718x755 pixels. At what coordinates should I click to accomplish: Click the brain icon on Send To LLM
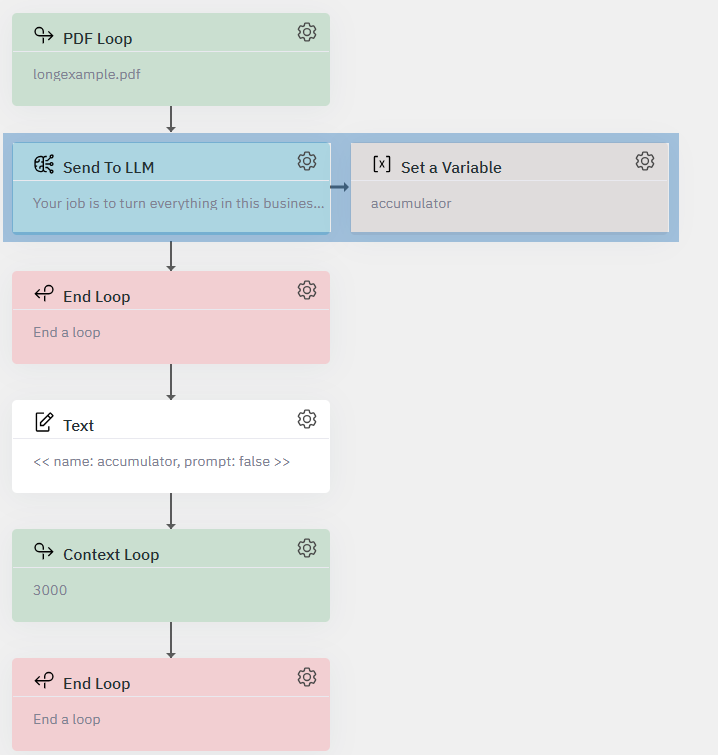[44, 165]
